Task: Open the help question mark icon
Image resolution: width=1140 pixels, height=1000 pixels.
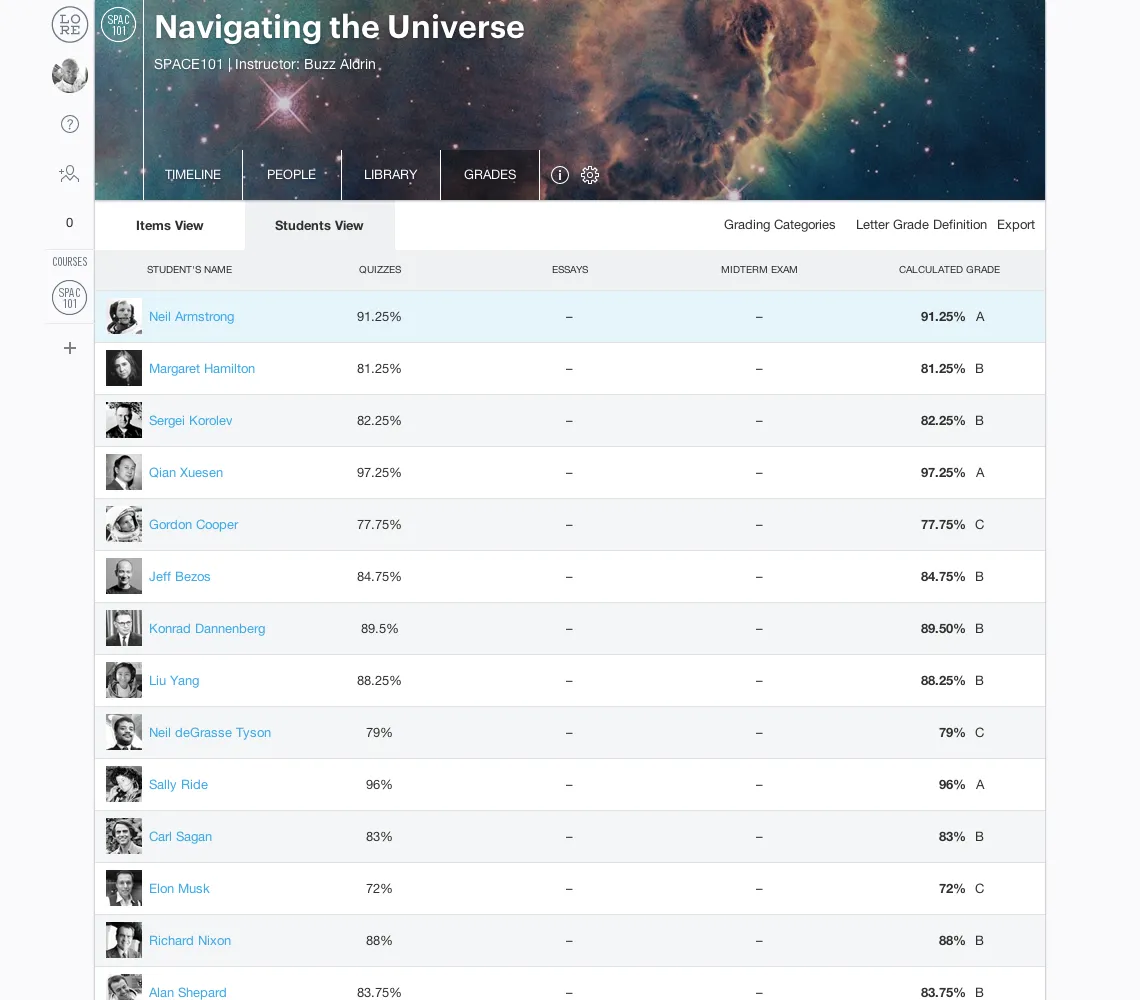Action: coord(70,124)
